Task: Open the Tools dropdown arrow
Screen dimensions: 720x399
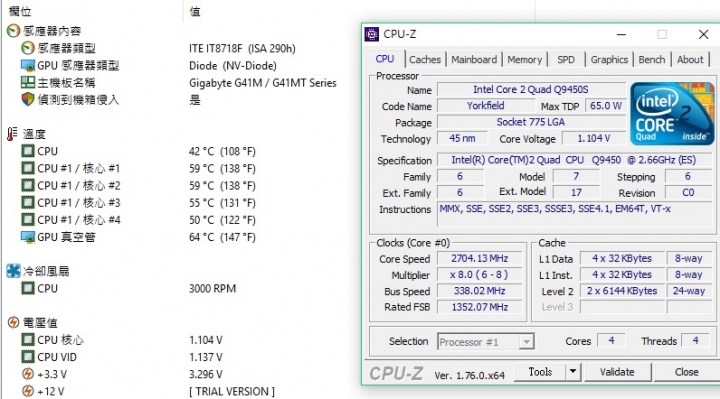Action: click(573, 371)
